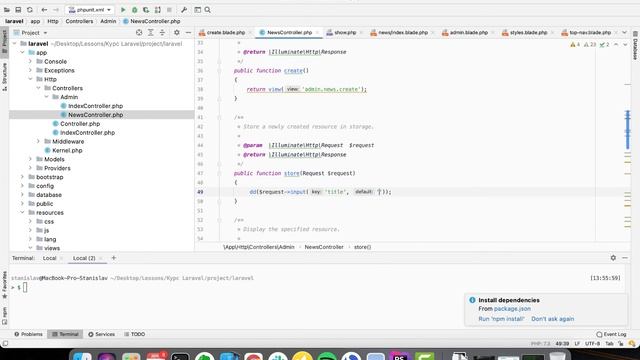Viewport: 640px width, 360px height.
Task: Click the Save All toolbar icon
Action: pos(18,10)
